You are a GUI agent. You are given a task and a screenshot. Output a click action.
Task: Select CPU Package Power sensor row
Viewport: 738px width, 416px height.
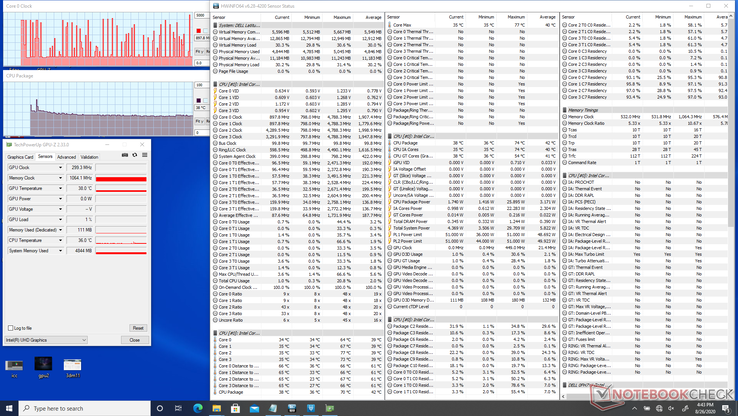[472, 202]
